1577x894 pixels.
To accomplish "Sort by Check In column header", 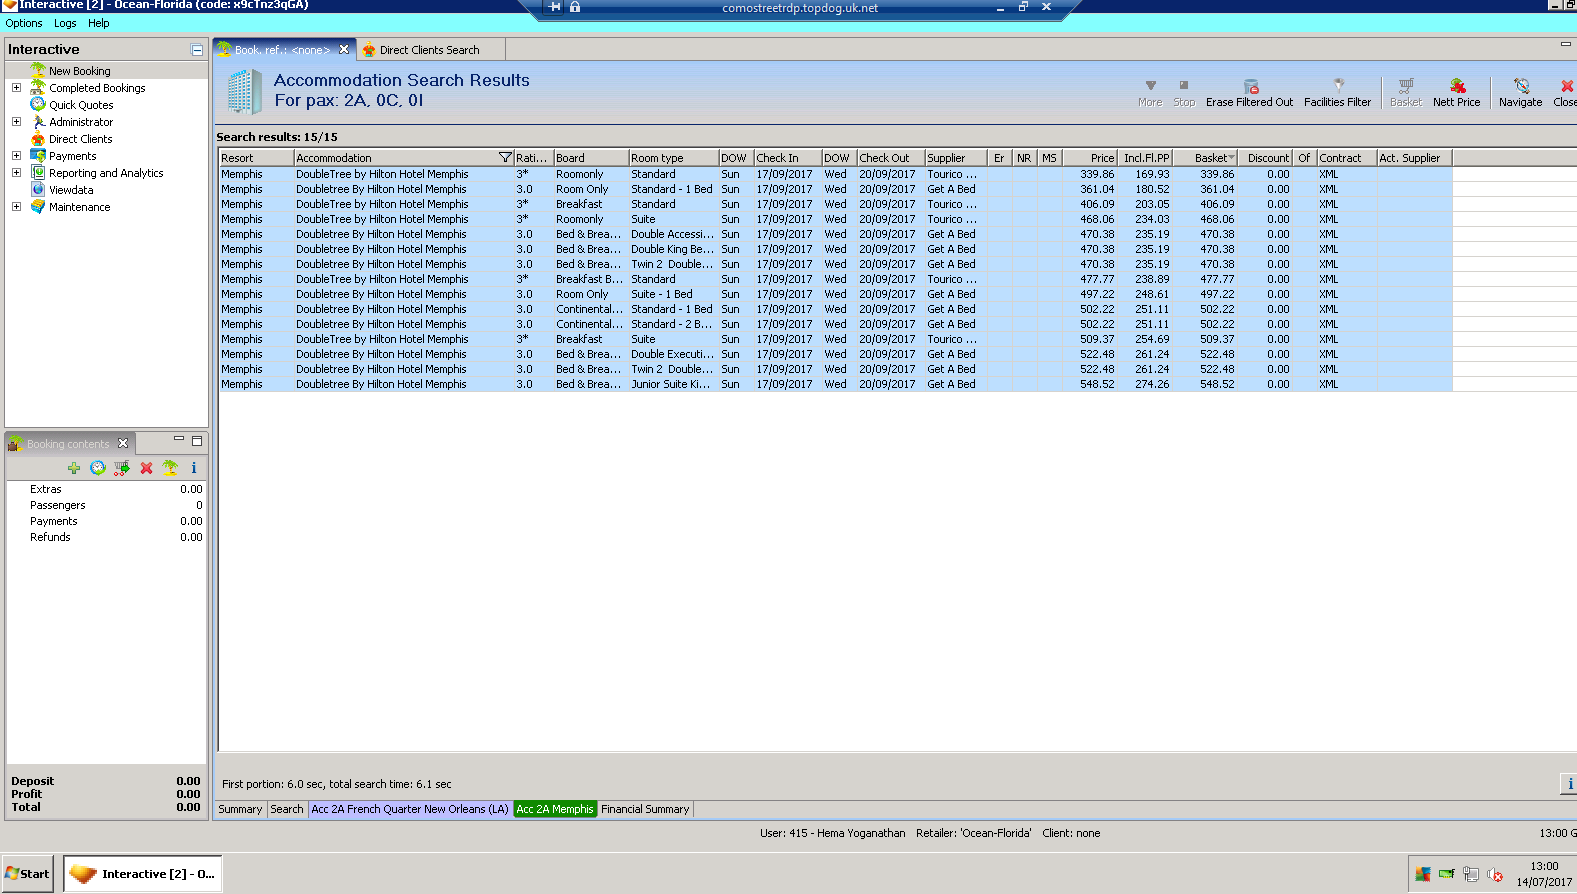I will (x=788, y=158).
